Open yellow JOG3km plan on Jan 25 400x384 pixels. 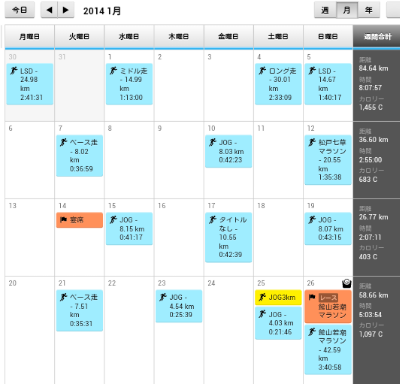coord(278,297)
